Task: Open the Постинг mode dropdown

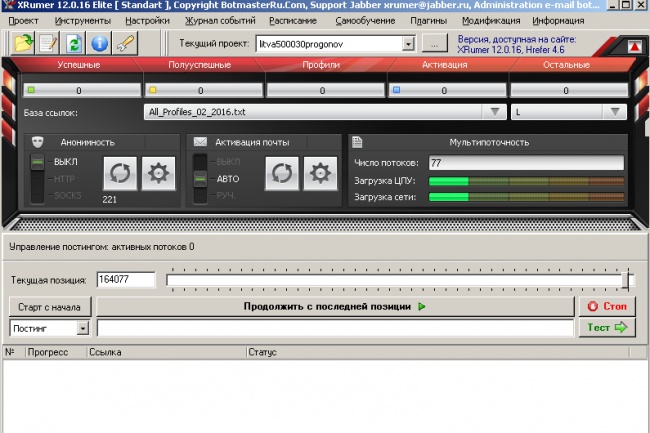Action: coord(82,328)
